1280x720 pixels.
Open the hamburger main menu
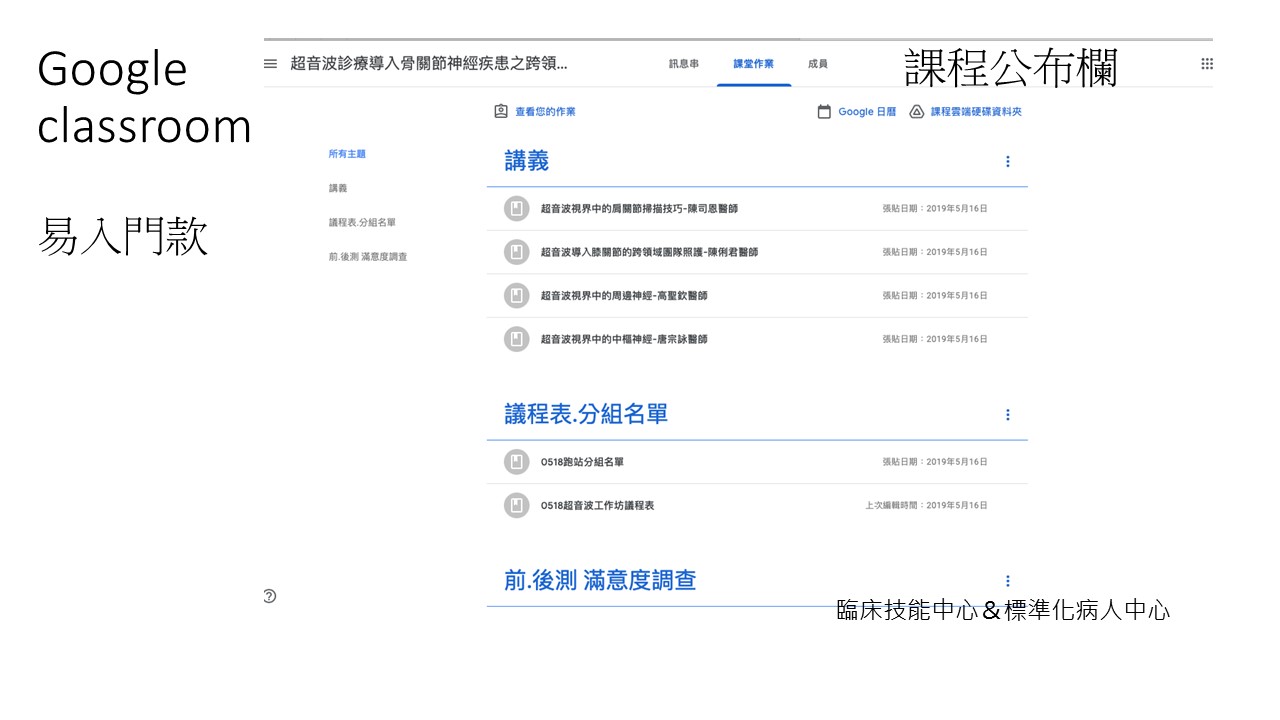(270, 64)
